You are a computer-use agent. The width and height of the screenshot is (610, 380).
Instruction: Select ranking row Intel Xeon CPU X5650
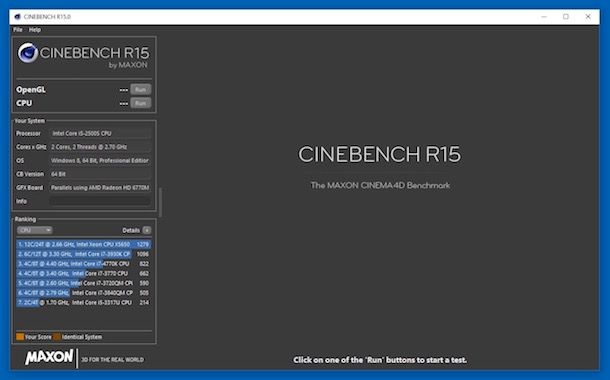tap(84, 244)
